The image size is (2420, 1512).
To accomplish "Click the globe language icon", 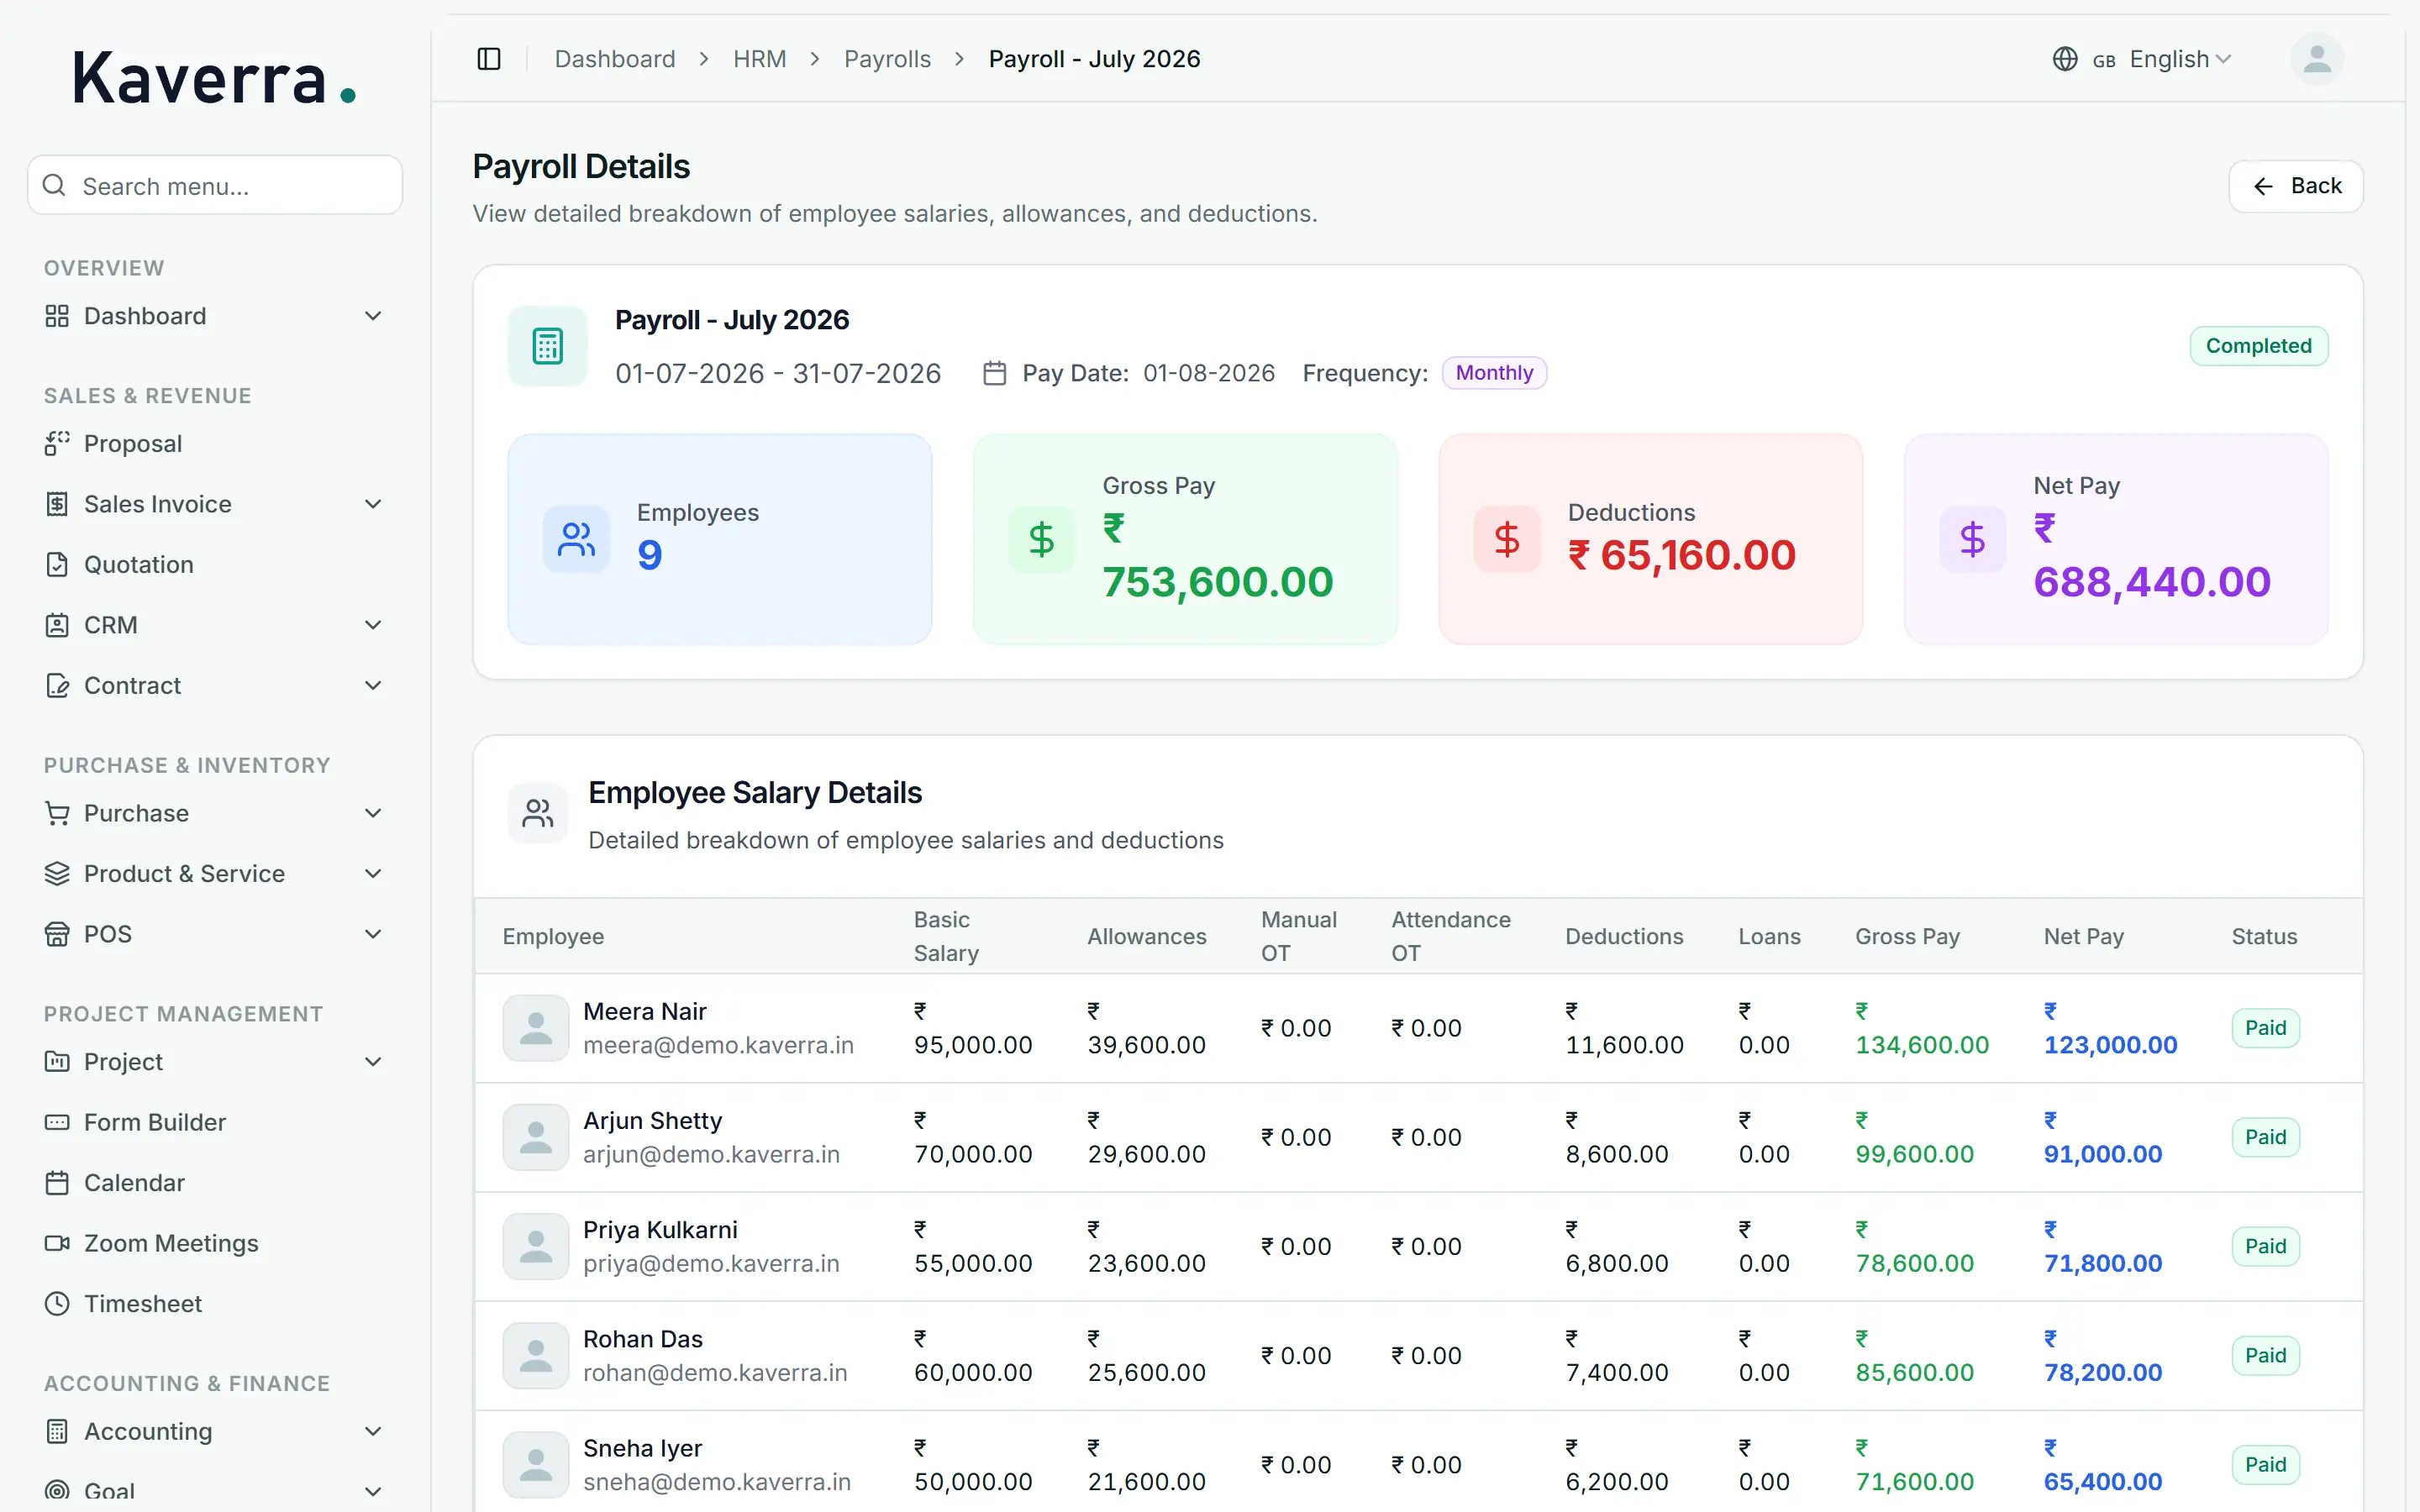I will tap(2065, 59).
